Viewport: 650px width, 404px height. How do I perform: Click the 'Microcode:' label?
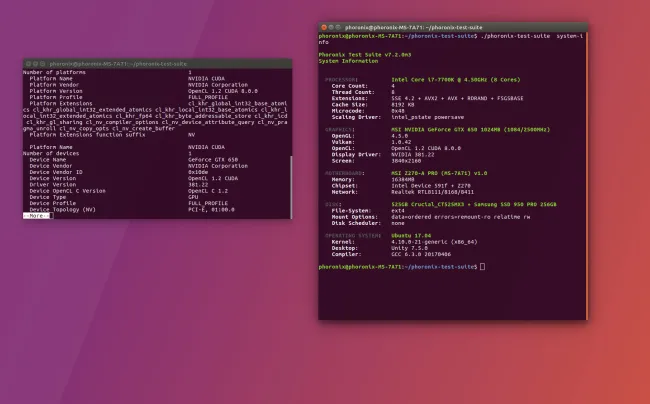point(348,111)
